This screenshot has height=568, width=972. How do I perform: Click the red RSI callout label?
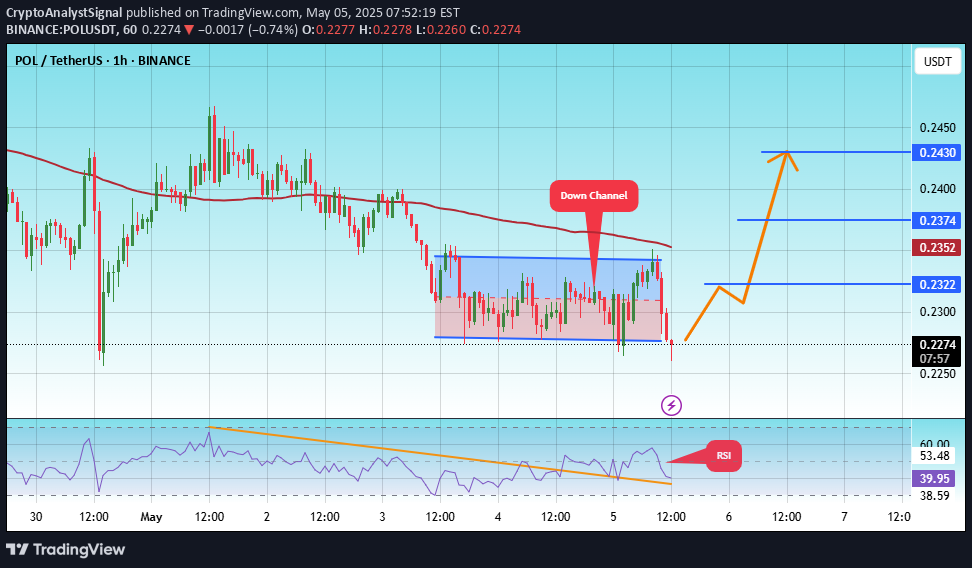pyautogui.click(x=723, y=455)
